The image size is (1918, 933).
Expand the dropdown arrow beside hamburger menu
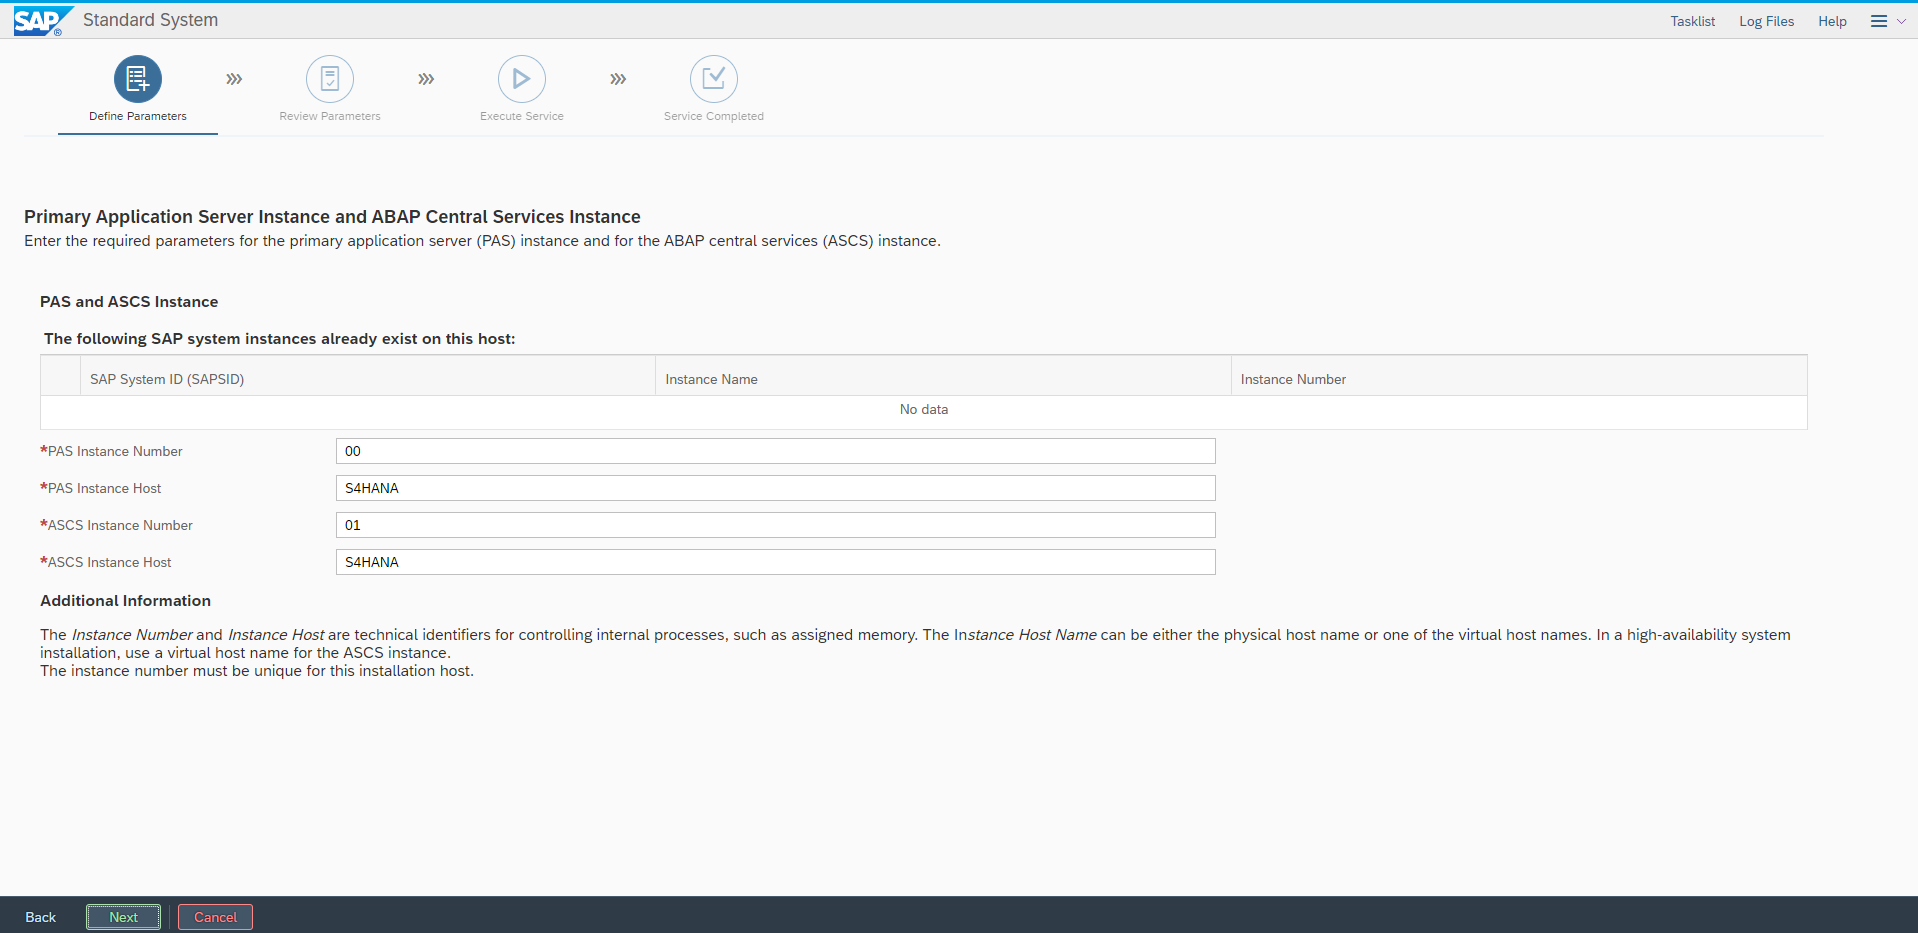pyautogui.click(x=1901, y=21)
